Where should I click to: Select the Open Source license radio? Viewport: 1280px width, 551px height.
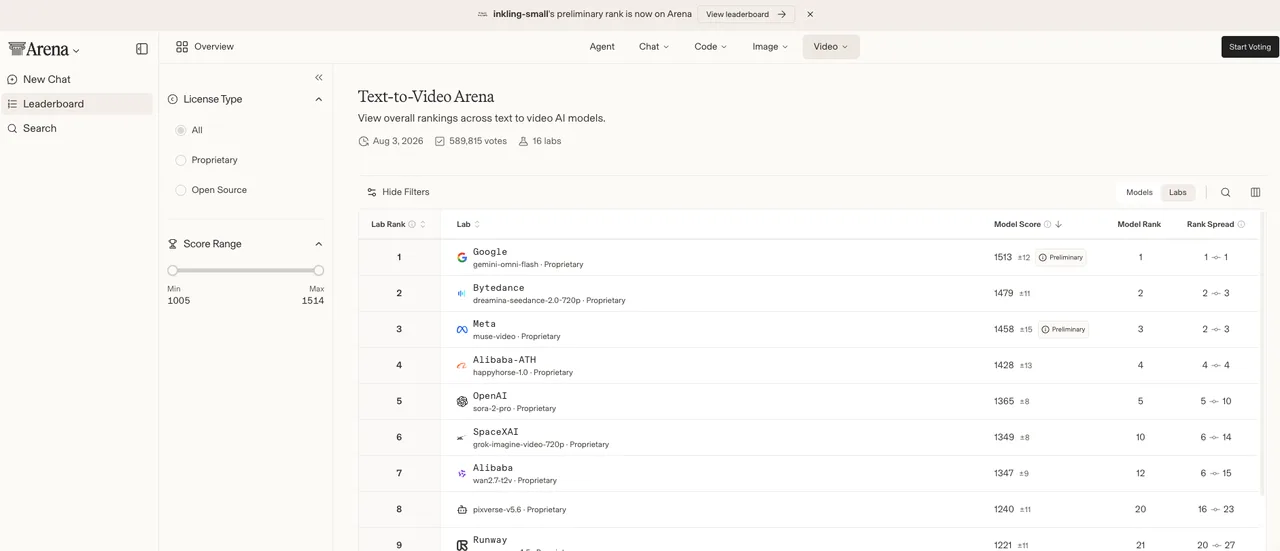tap(181, 190)
